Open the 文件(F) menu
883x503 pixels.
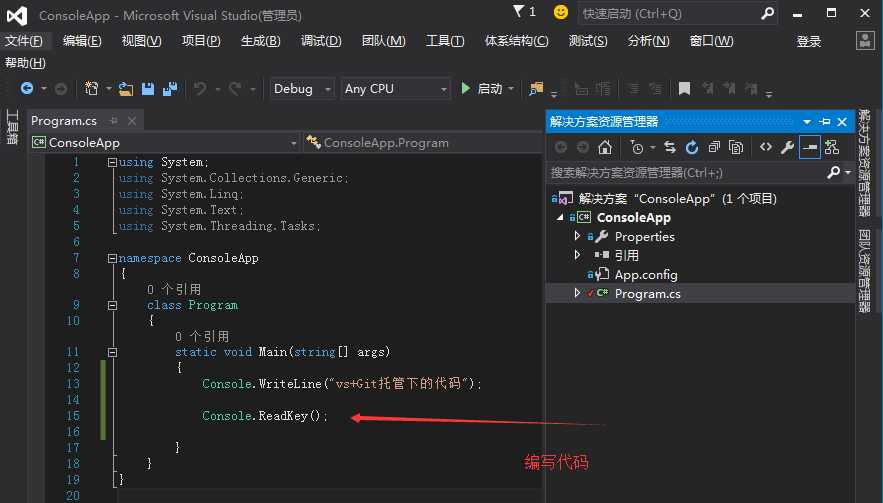click(24, 41)
